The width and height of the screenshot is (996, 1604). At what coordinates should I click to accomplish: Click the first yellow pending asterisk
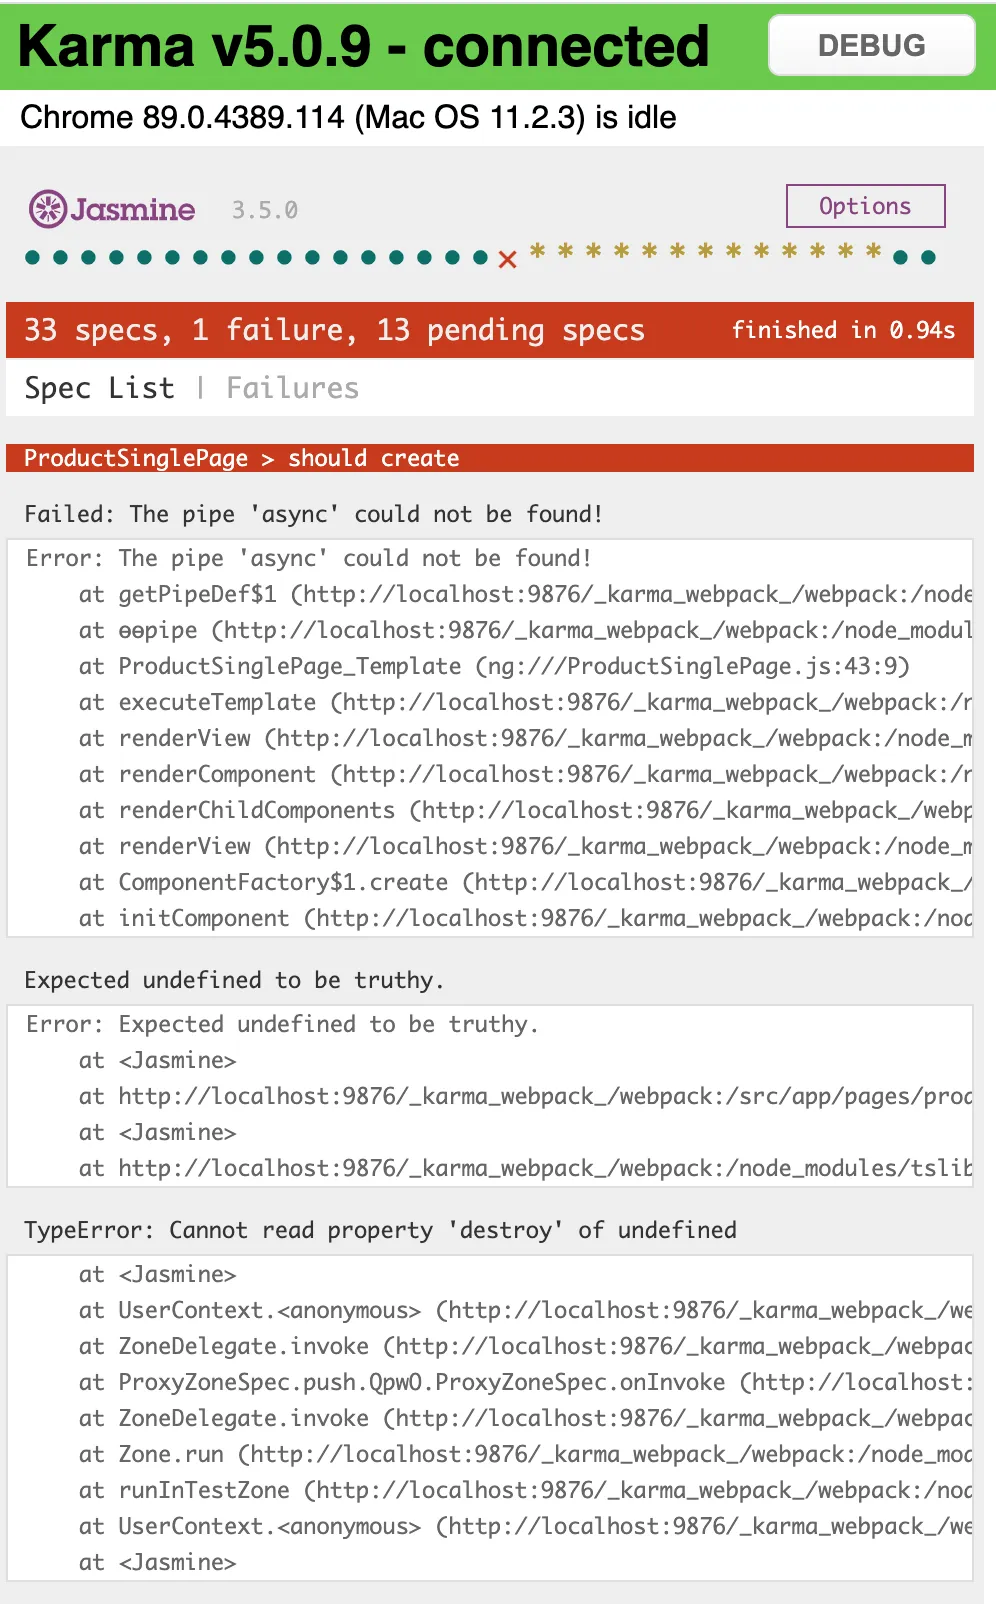click(x=538, y=252)
